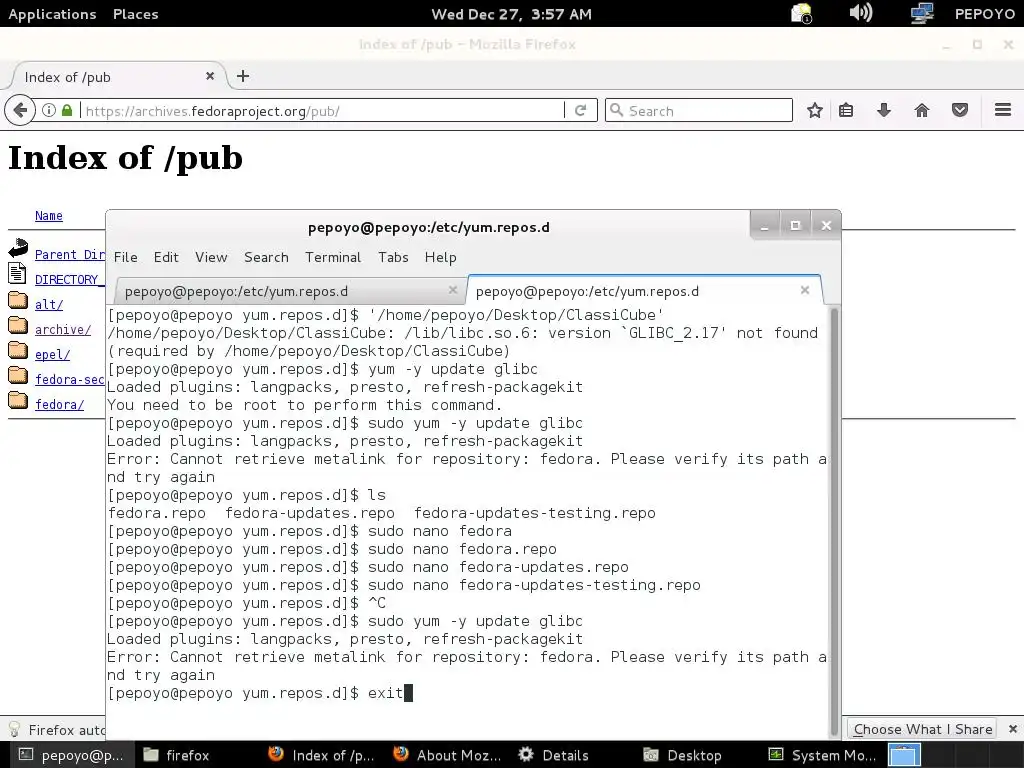The image size is (1024, 768).
Task: Click Choose What I Share button
Action: [923, 729]
